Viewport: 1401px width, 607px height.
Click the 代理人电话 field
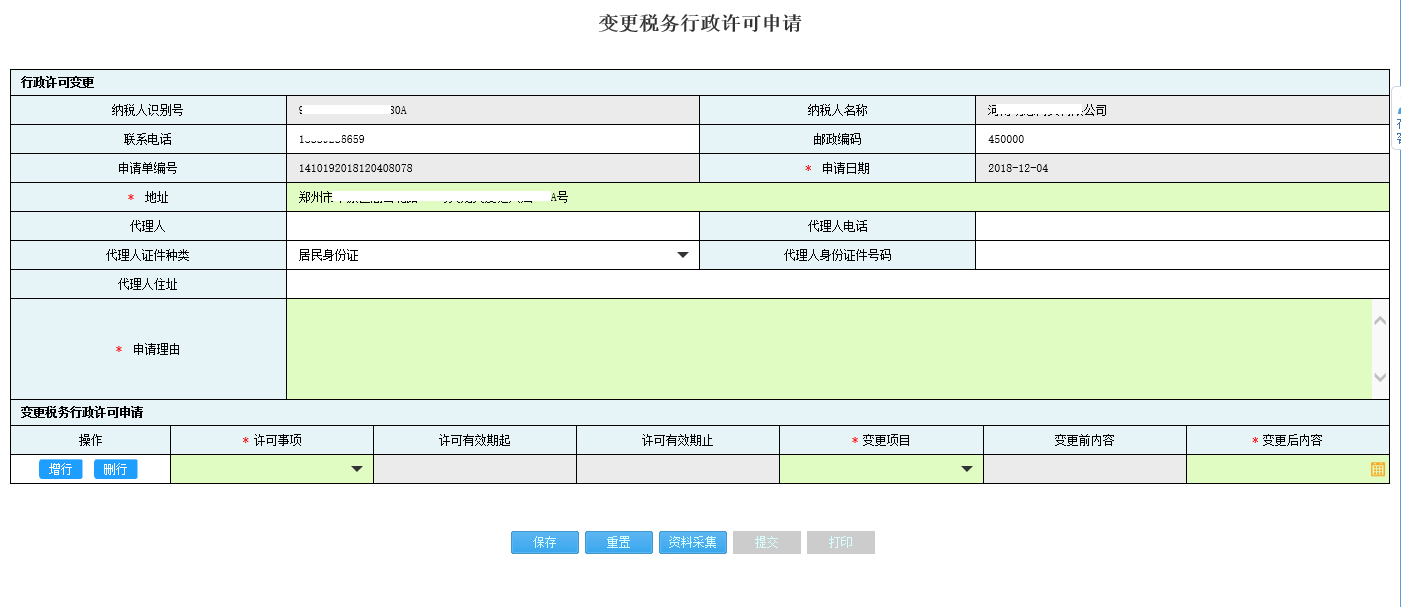[1180, 226]
